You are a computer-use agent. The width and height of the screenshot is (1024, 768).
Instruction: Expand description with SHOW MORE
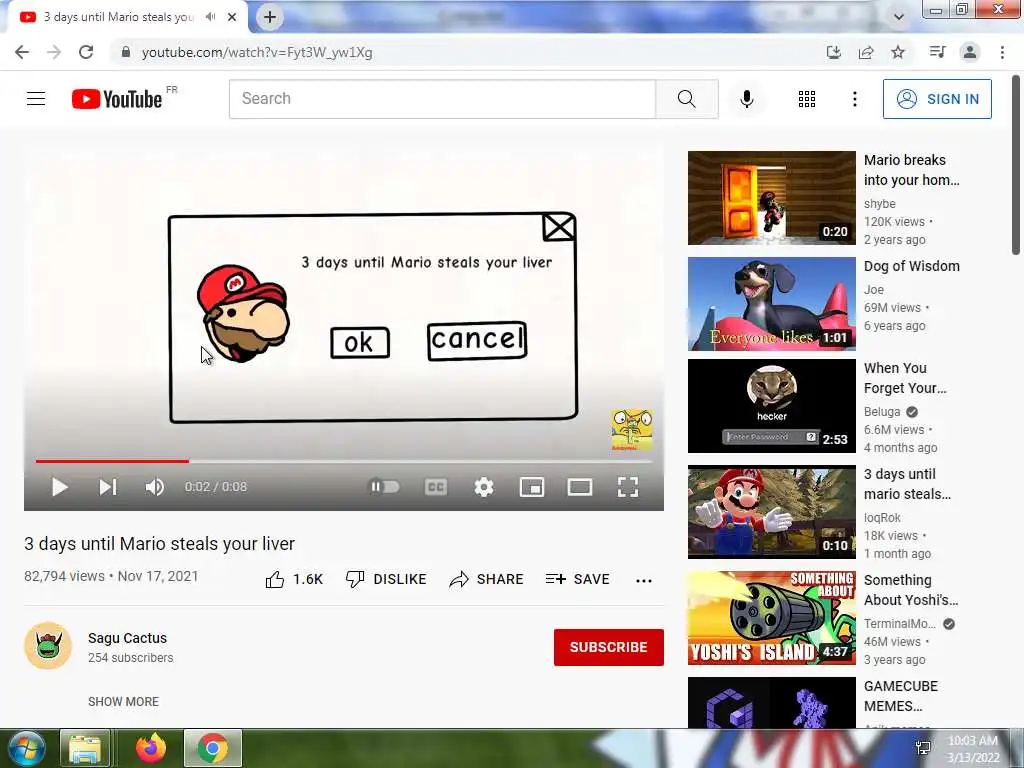coord(123,701)
